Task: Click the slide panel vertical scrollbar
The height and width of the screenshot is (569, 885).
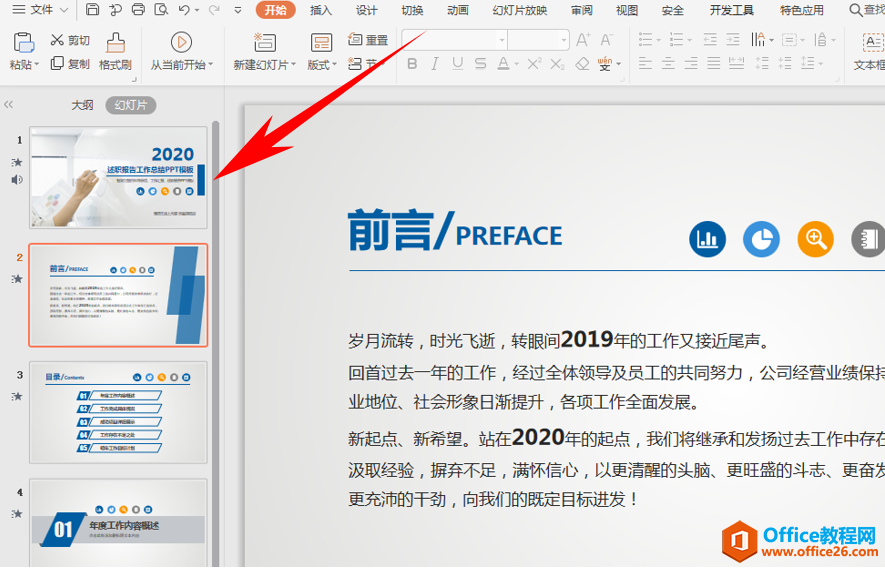Action: [x=216, y=344]
